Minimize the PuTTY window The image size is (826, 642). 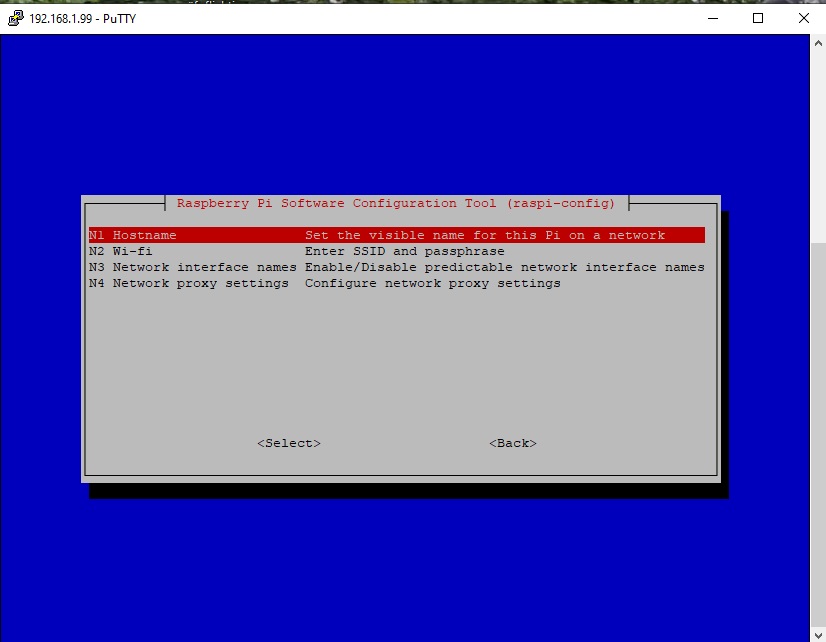tap(712, 18)
